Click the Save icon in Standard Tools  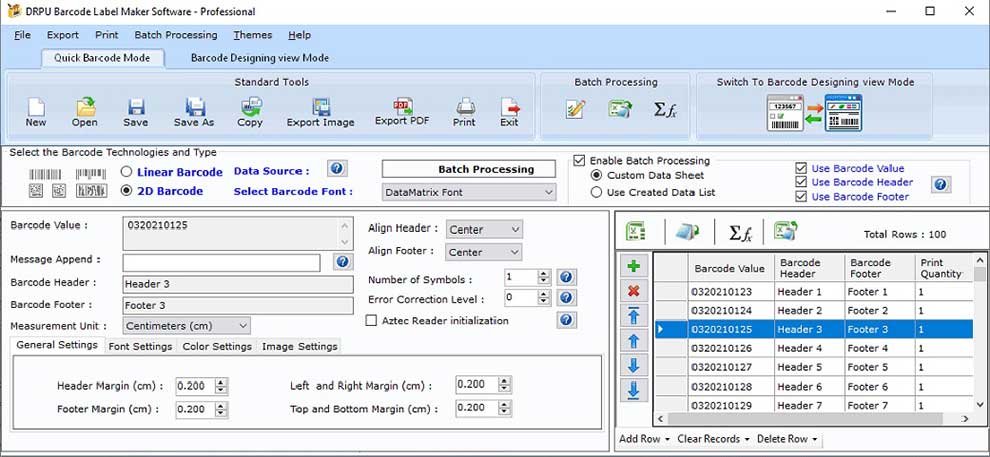point(136,107)
